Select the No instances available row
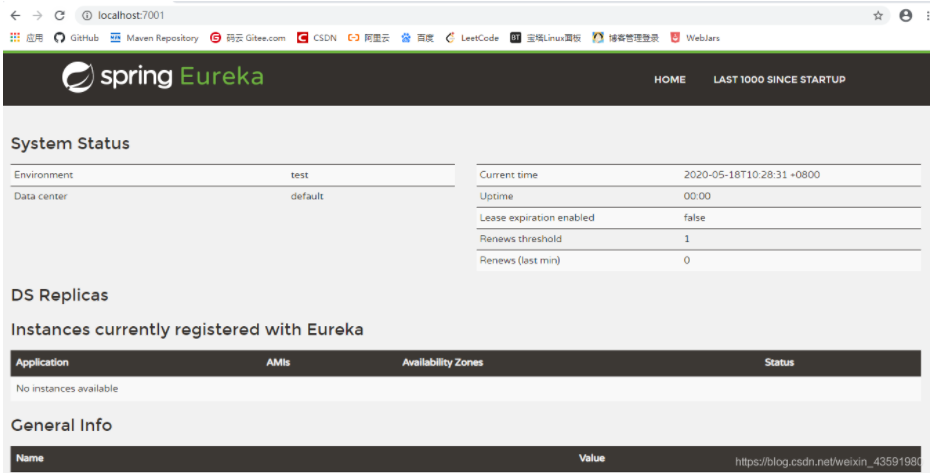 pos(466,388)
